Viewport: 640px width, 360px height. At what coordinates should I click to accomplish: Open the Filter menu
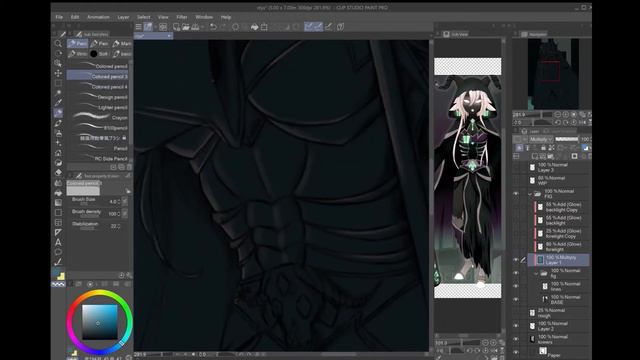coord(182,17)
